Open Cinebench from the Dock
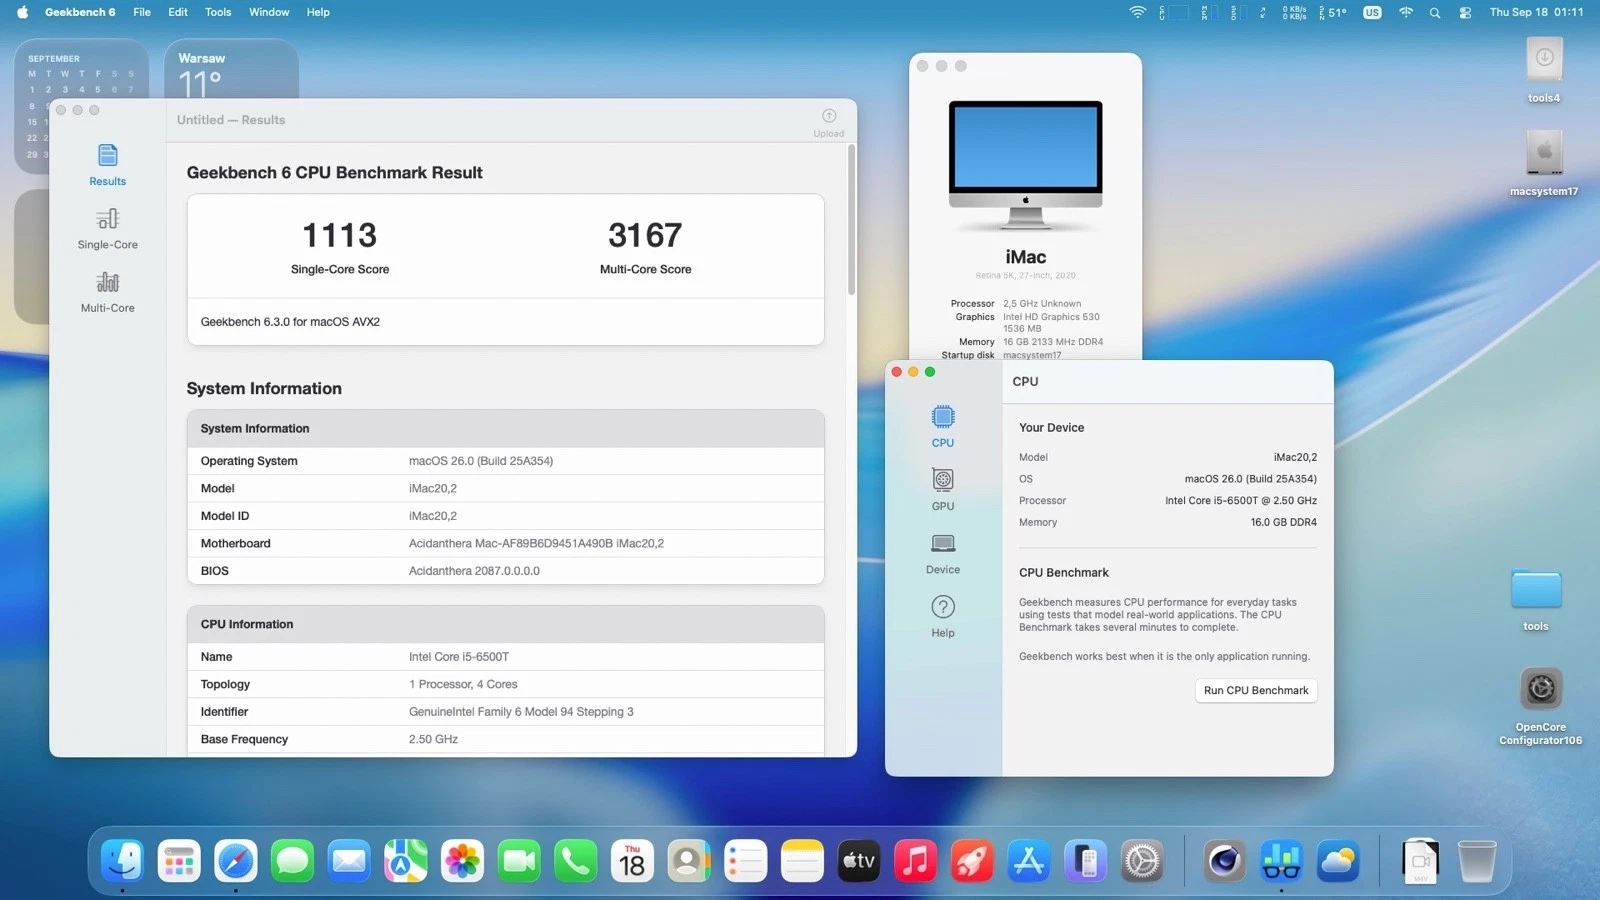The height and width of the screenshot is (900, 1600). [1224, 860]
